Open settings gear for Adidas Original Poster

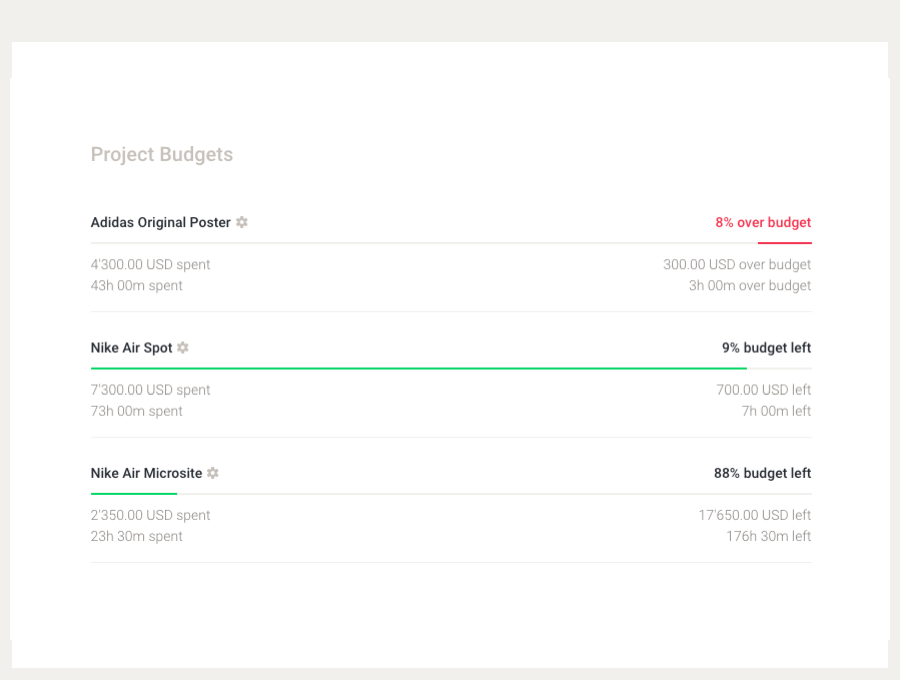[240, 222]
